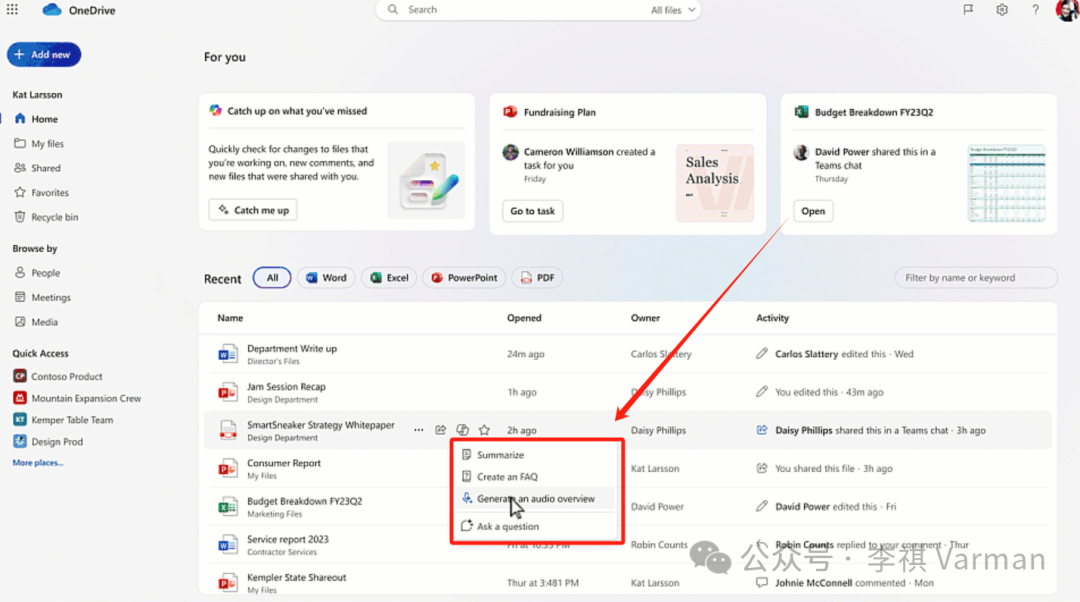Viewport: 1080px width, 602px height.
Task: Open Consumer Report presentation
Action: 284,463
